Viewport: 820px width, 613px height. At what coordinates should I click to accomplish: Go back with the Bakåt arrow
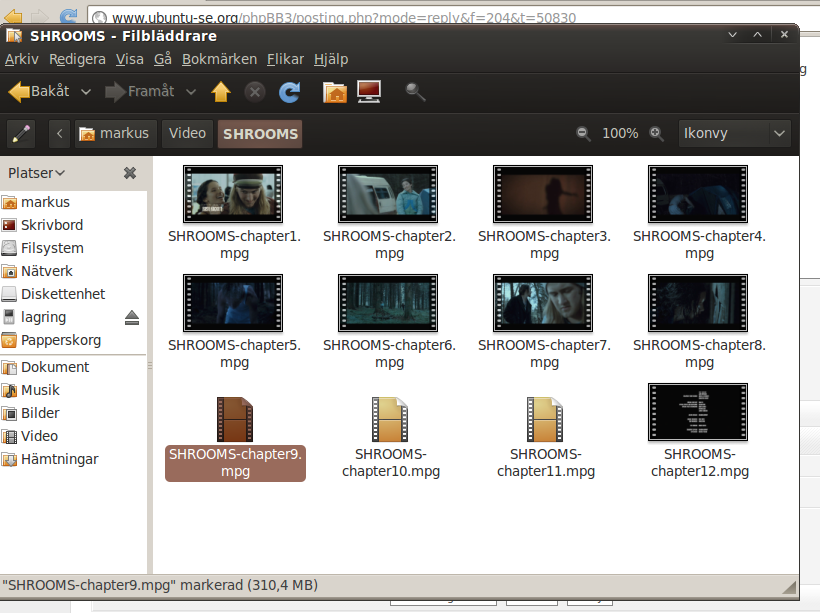tap(40, 92)
